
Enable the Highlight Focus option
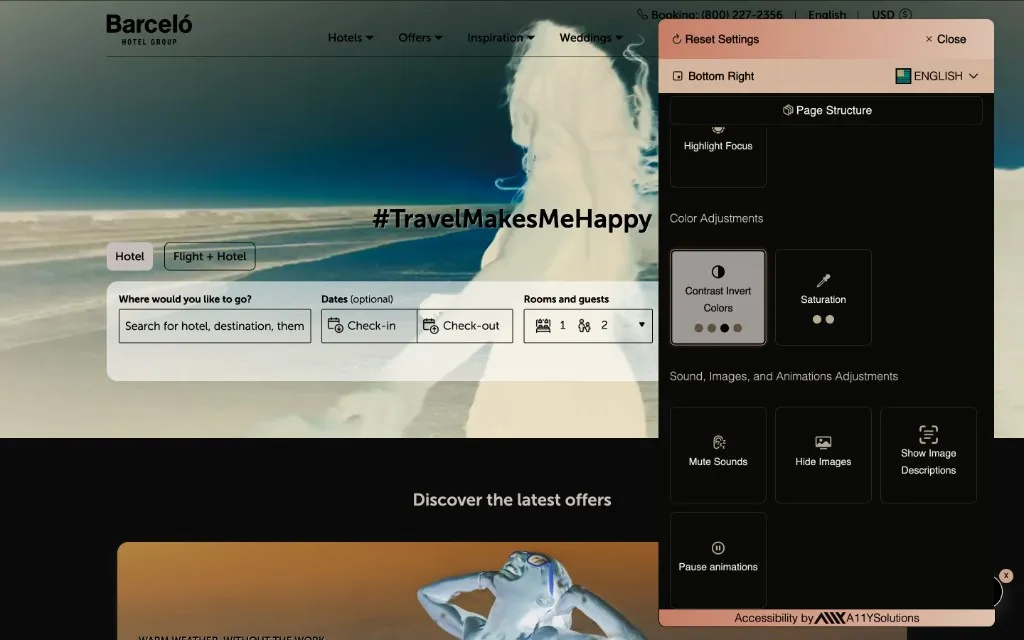click(718, 150)
